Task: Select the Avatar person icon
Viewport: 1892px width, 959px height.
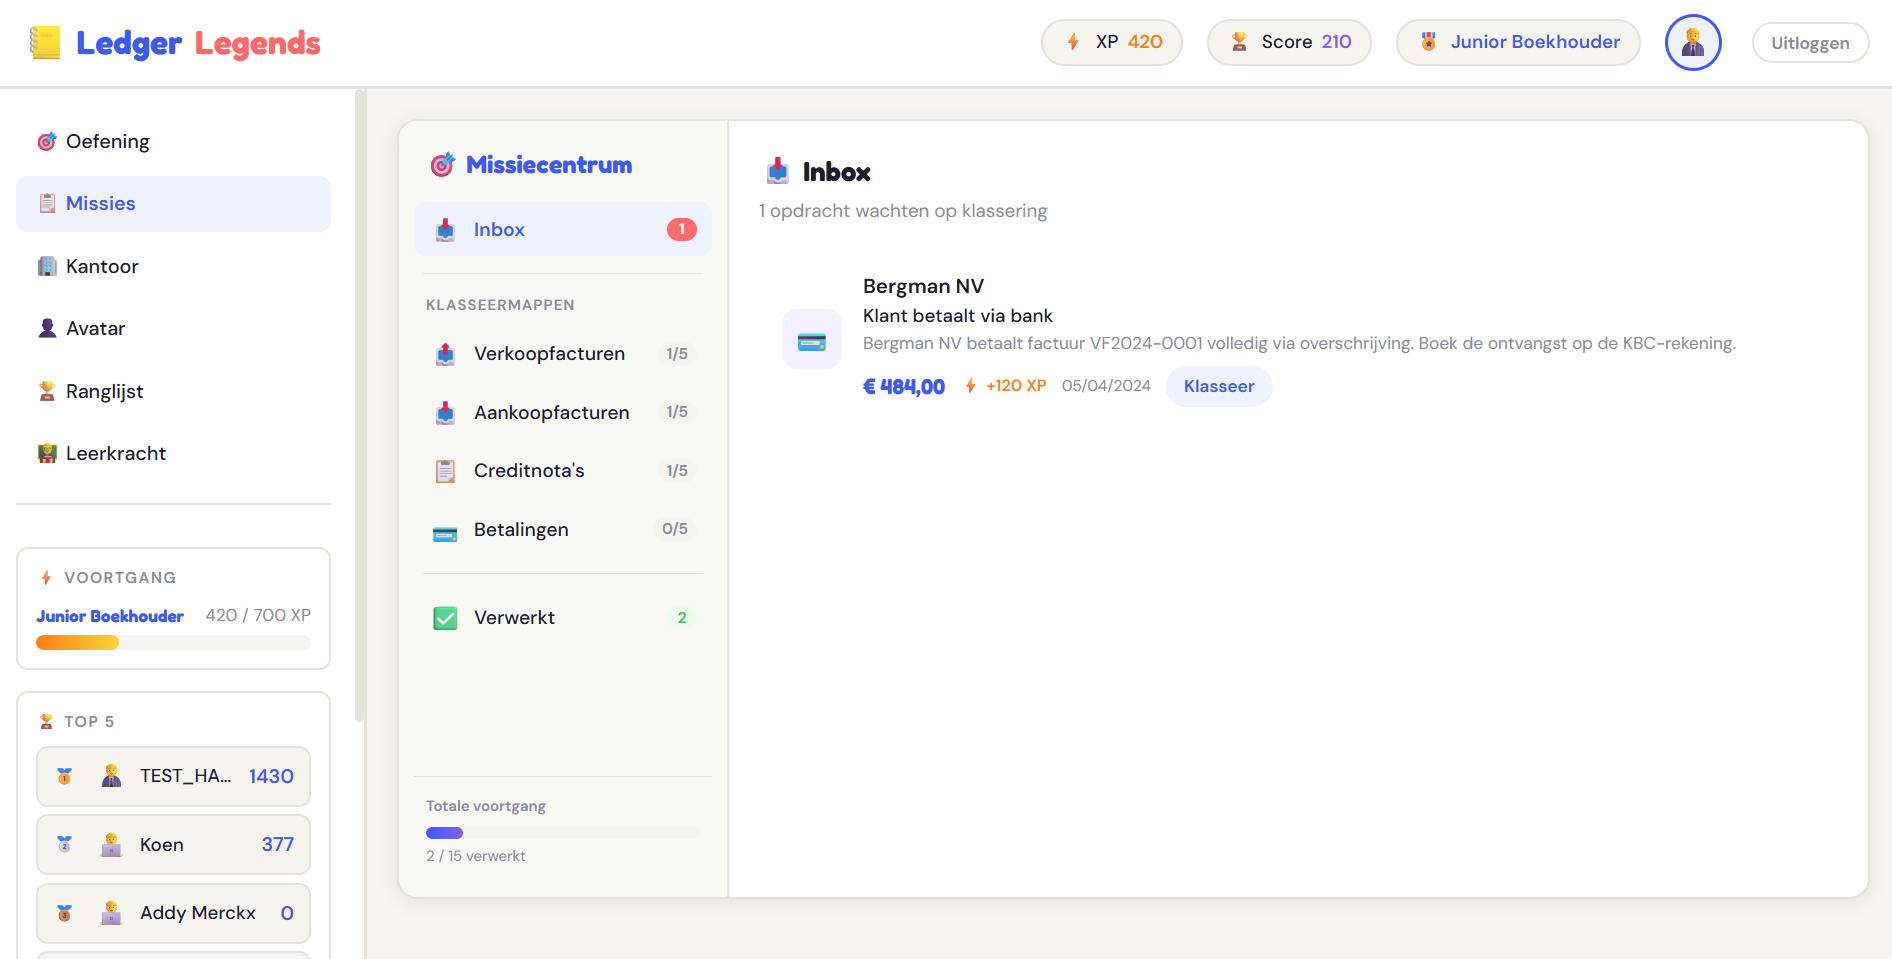Action: (45, 327)
